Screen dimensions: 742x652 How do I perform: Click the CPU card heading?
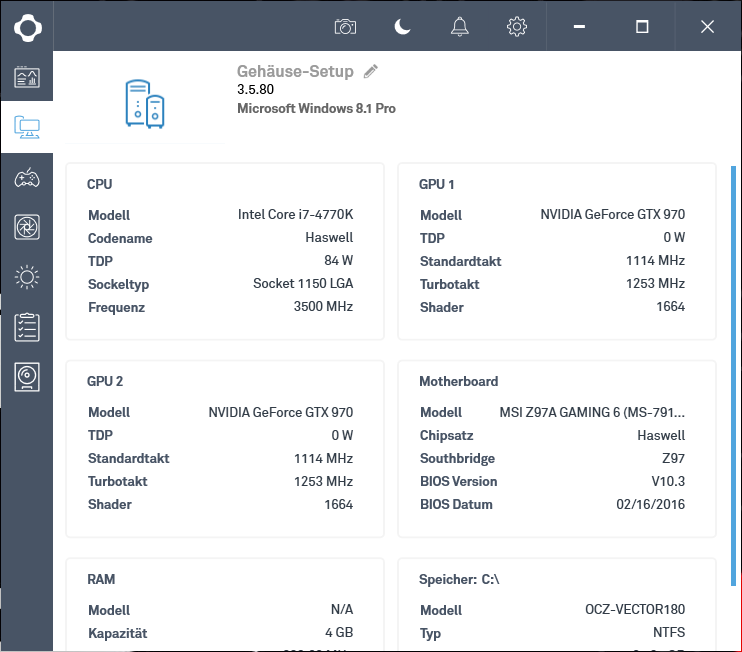pos(99,184)
